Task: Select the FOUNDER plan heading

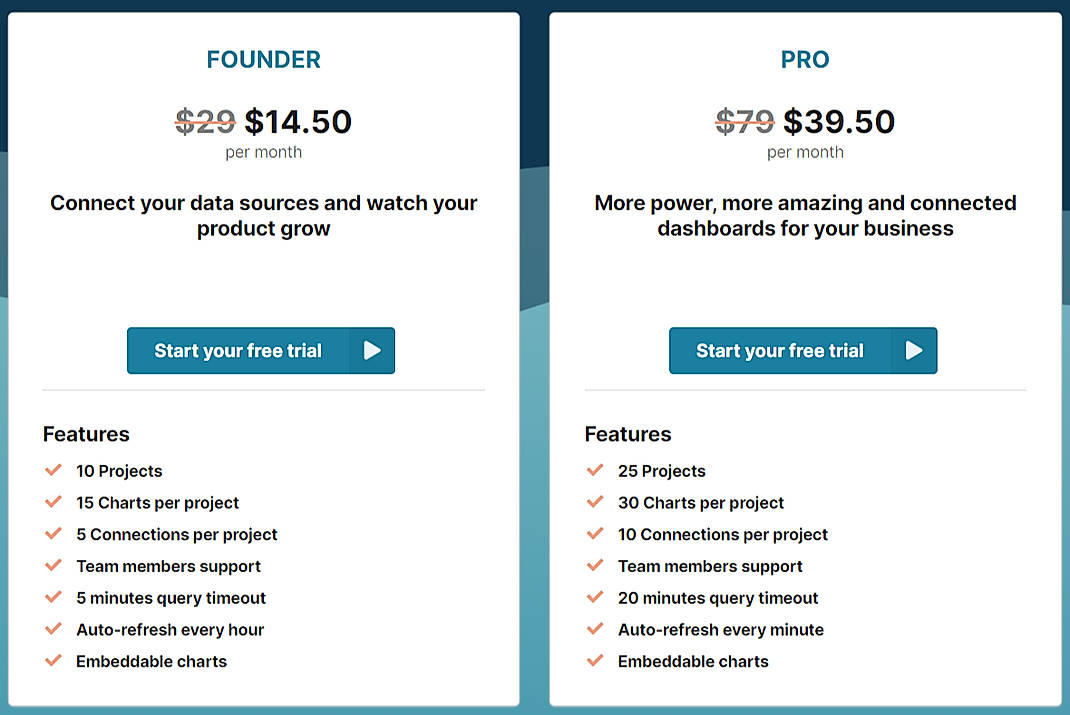Action: point(263,59)
